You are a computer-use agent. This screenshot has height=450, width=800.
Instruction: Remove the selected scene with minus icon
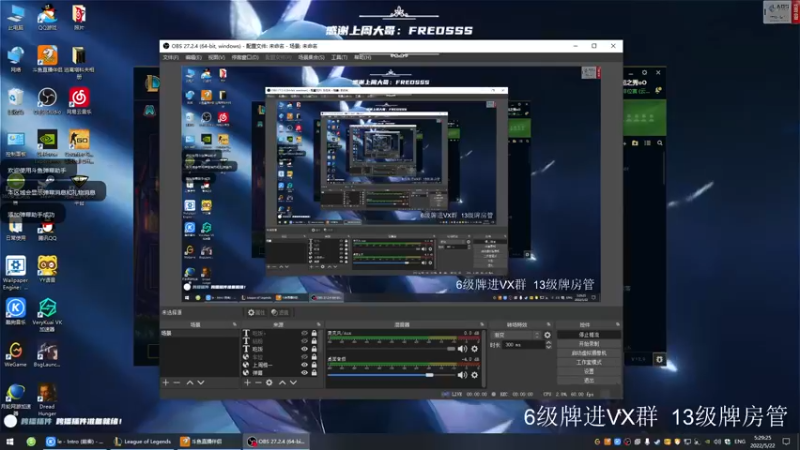177,382
